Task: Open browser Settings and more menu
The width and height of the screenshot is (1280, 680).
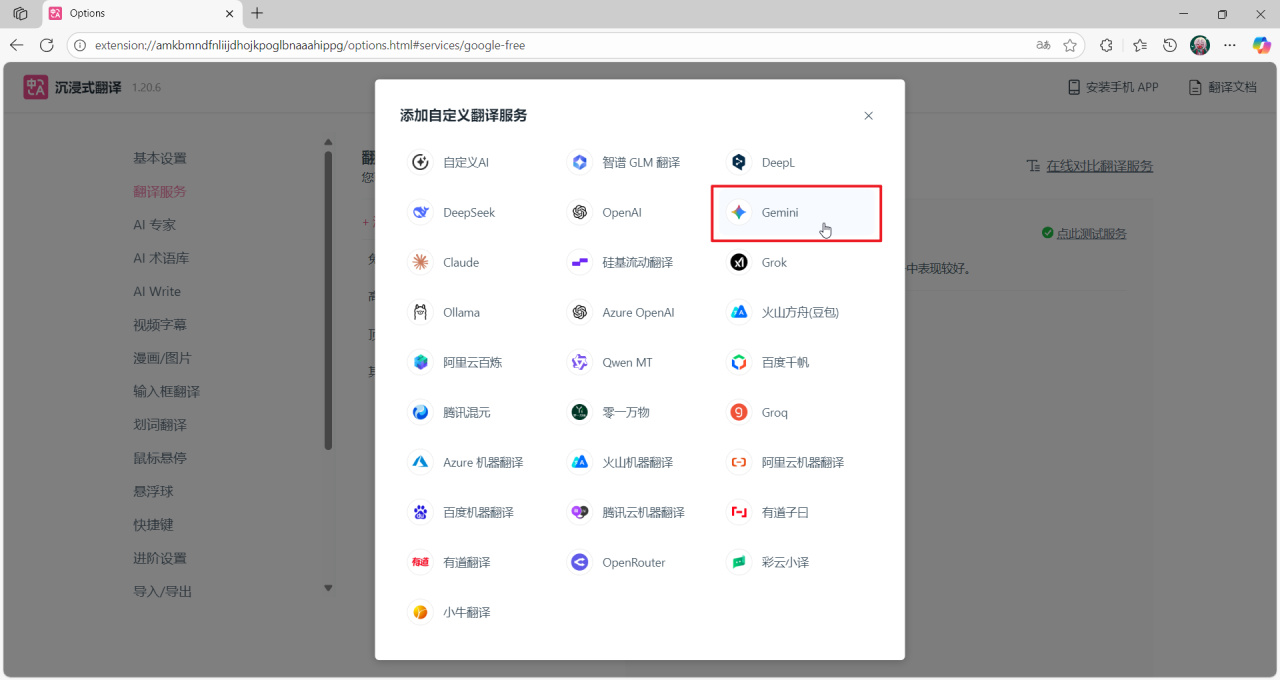Action: tap(1231, 45)
